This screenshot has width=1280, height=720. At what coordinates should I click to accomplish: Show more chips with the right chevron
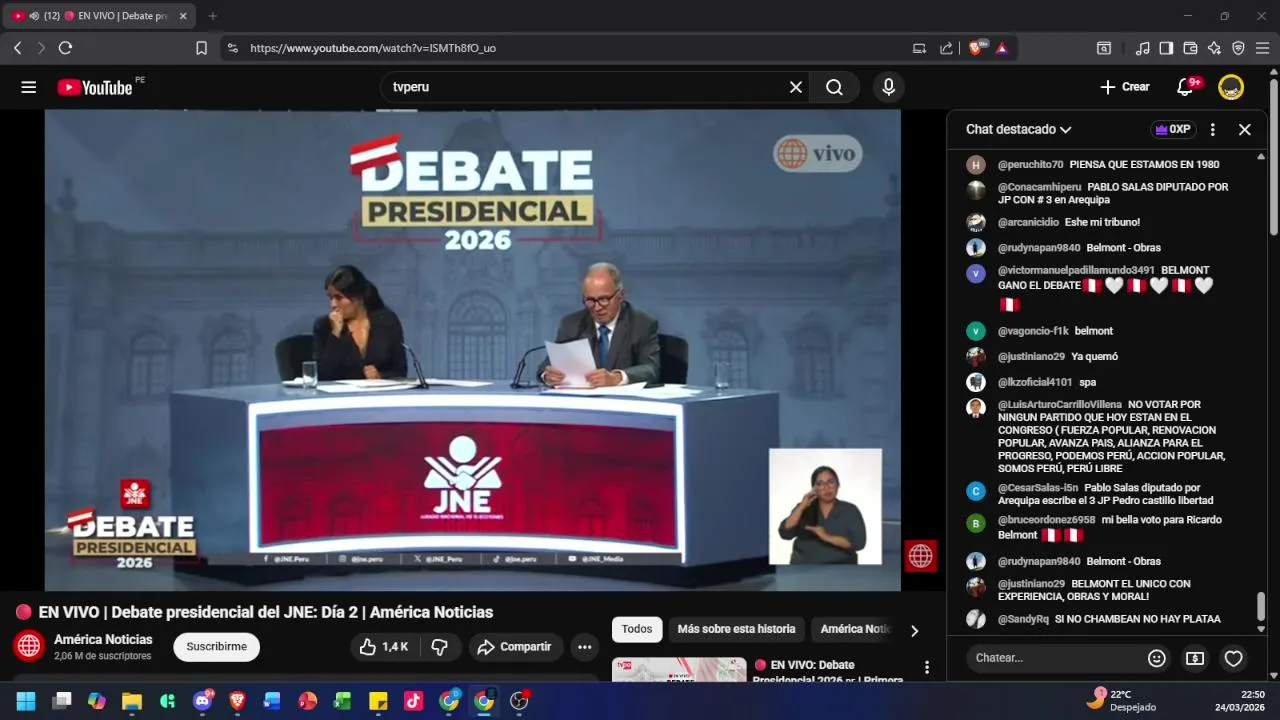coord(914,630)
